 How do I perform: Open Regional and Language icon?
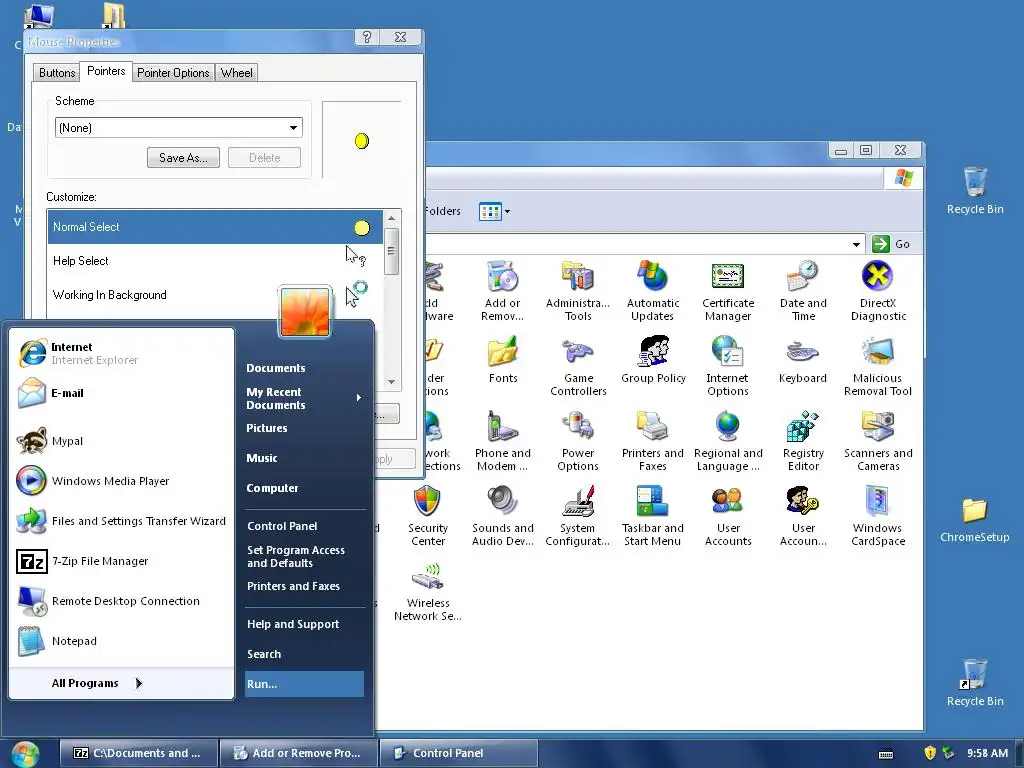coord(728,441)
